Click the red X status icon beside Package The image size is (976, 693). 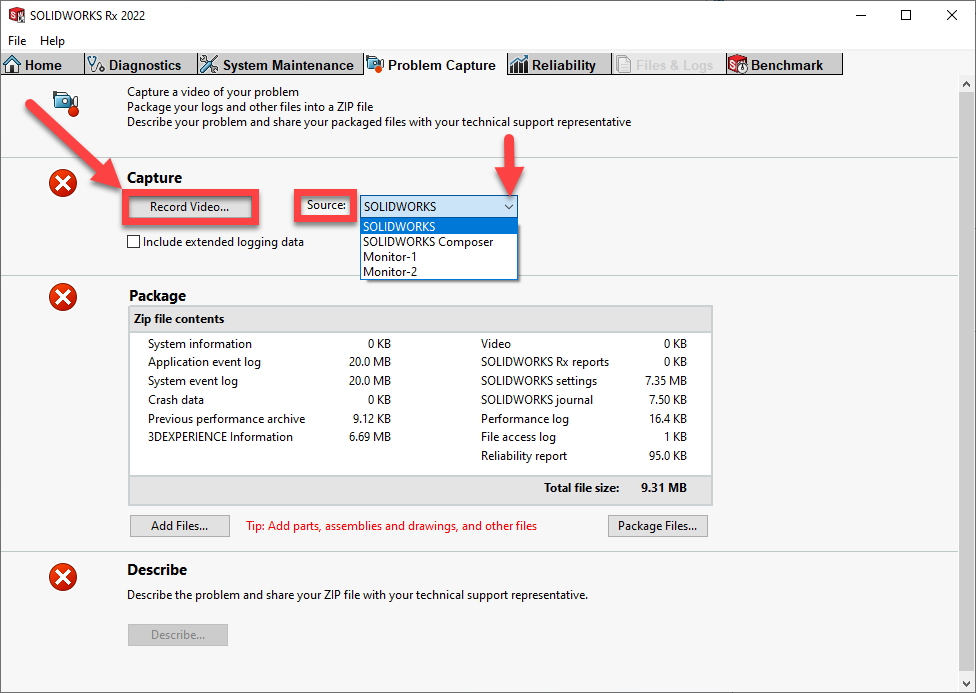pyautogui.click(x=63, y=297)
